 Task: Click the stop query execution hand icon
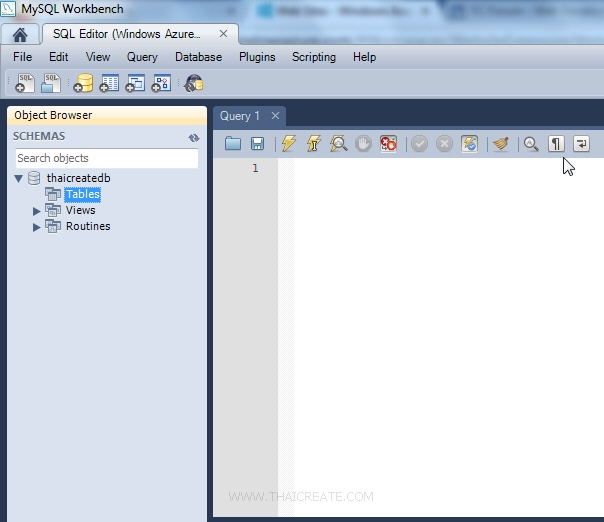363,144
